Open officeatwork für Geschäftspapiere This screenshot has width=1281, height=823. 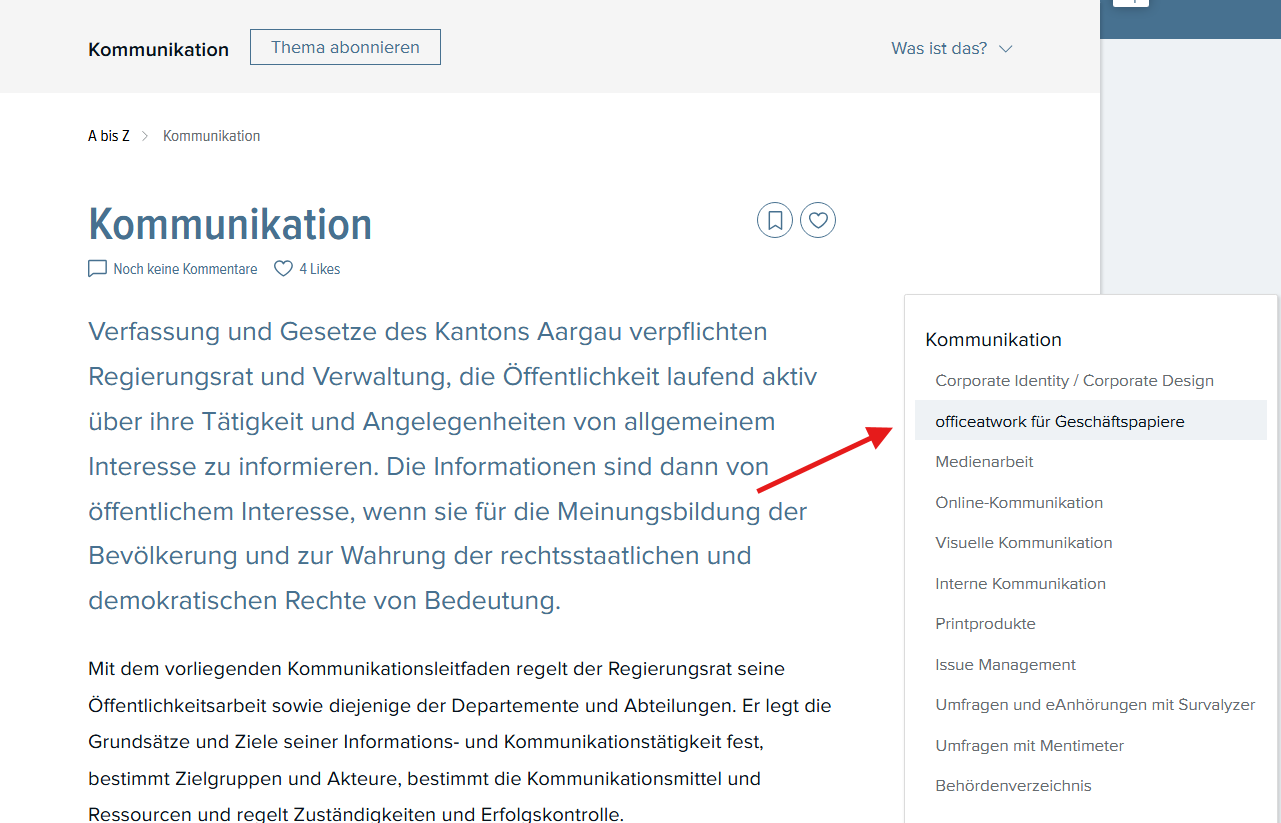point(1091,421)
